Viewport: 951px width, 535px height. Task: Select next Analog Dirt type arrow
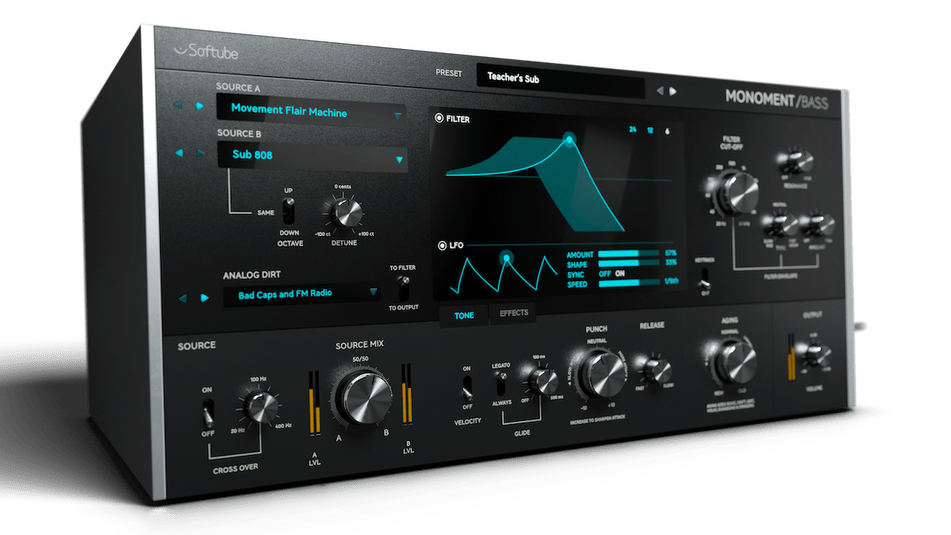point(205,298)
